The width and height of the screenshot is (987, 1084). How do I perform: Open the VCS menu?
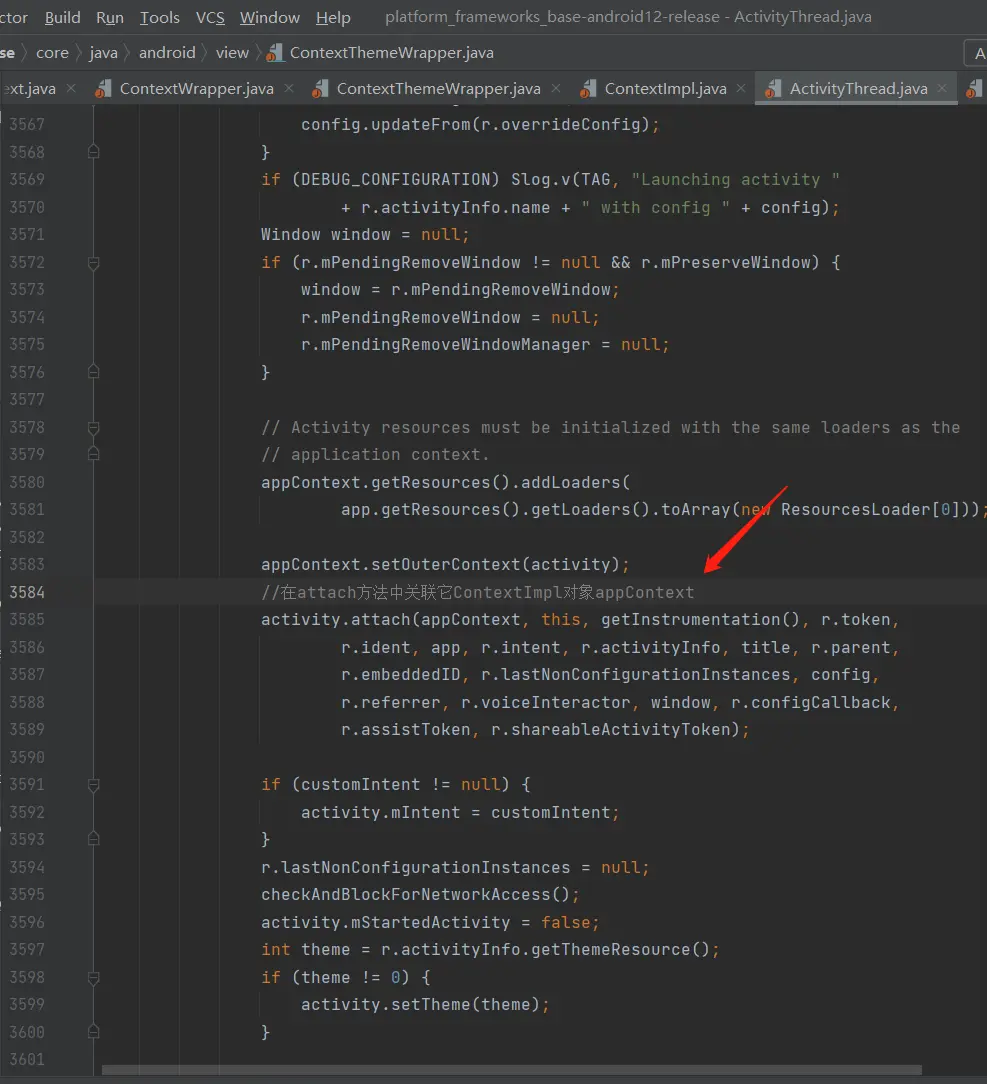tap(210, 17)
